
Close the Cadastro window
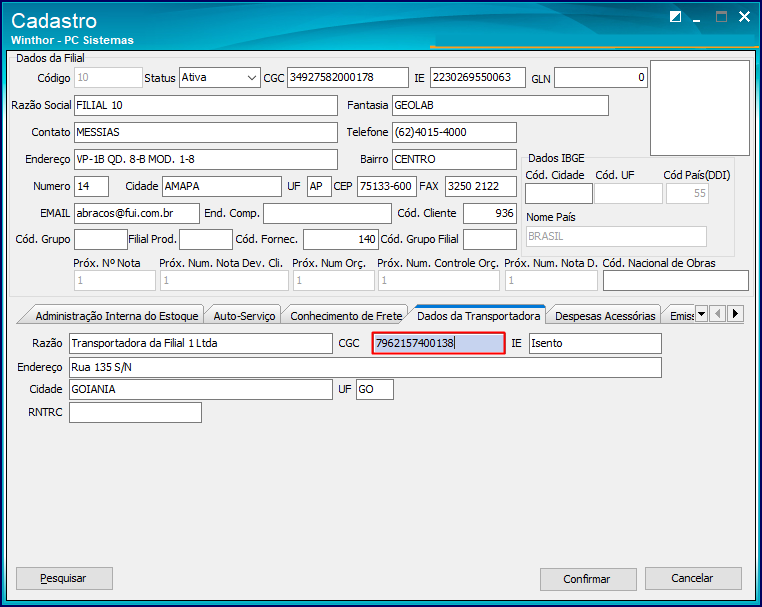point(744,17)
